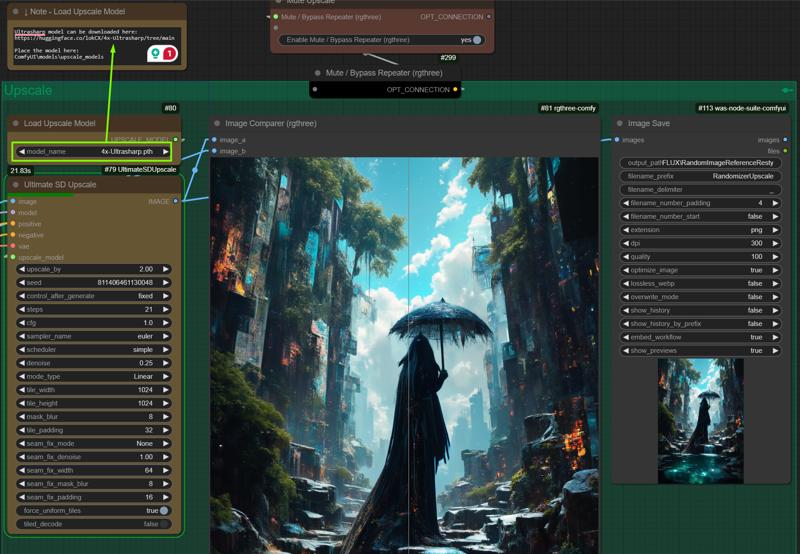
Task: Decrease the steps value with left arrow
Action: click(21, 309)
